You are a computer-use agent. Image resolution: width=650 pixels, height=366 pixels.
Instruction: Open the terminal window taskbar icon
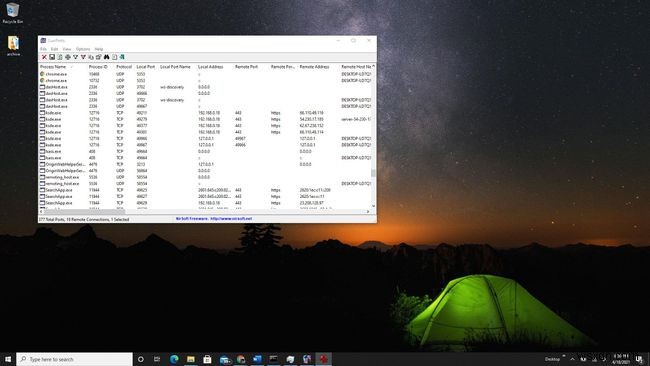coord(274,359)
